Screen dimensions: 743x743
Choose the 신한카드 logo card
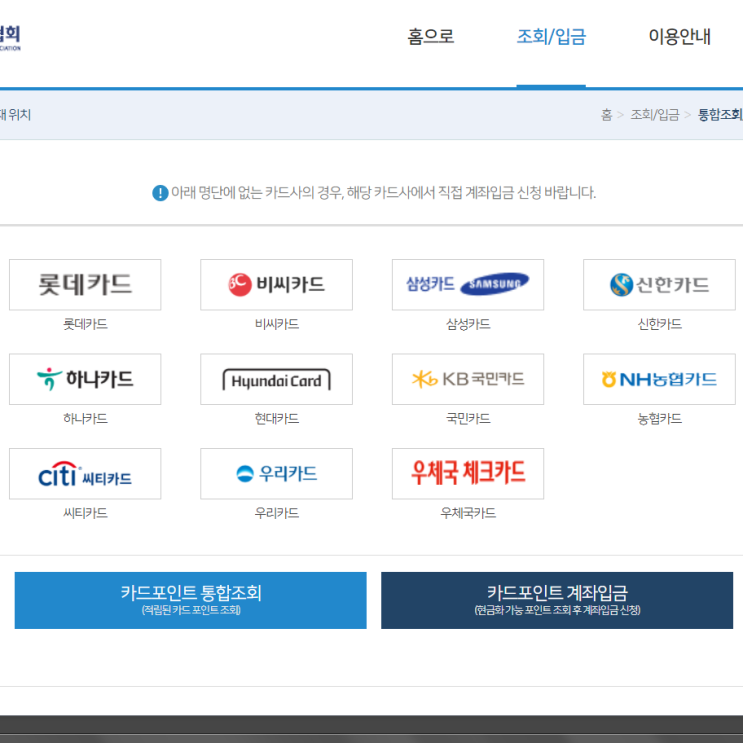[659, 285]
